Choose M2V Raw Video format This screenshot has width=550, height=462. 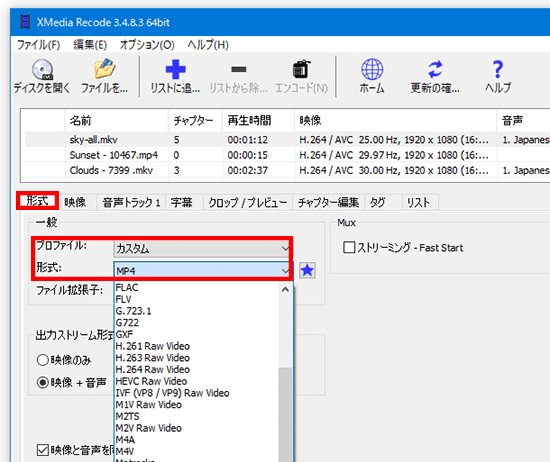click(x=197, y=428)
